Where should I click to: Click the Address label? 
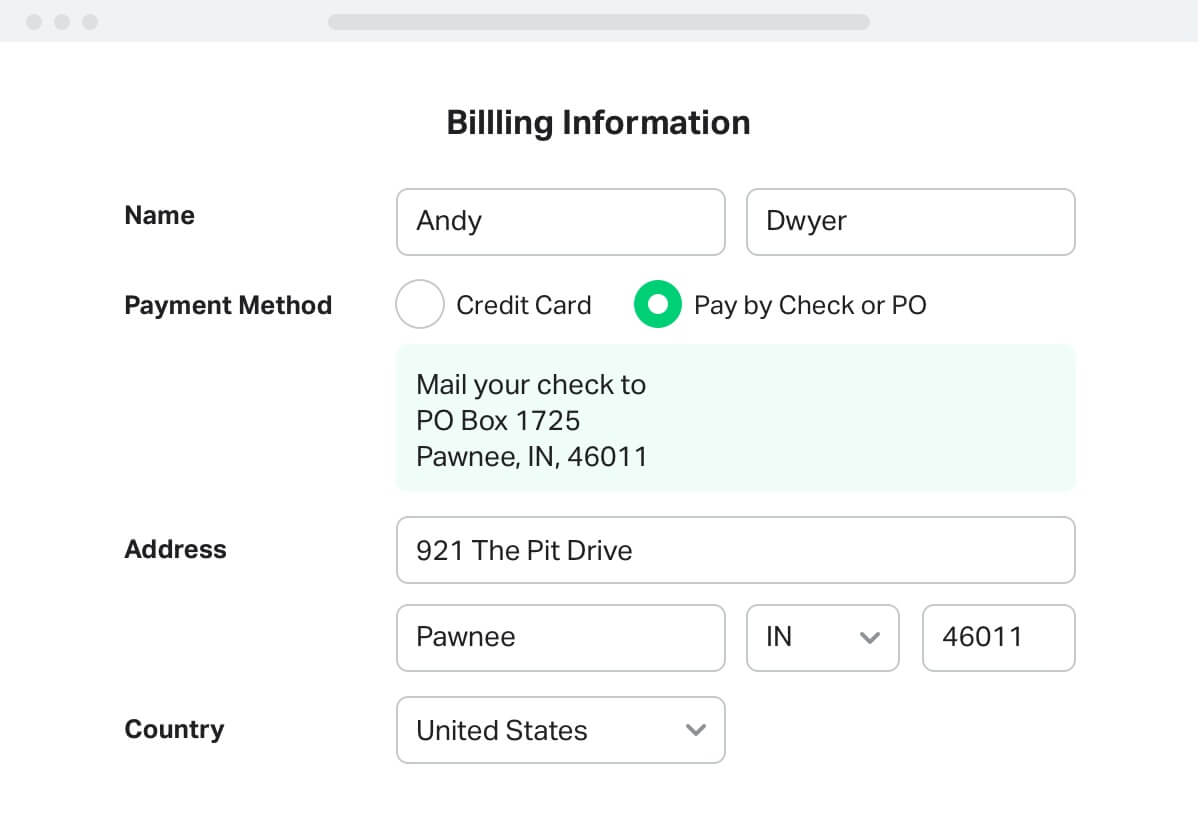175,549
